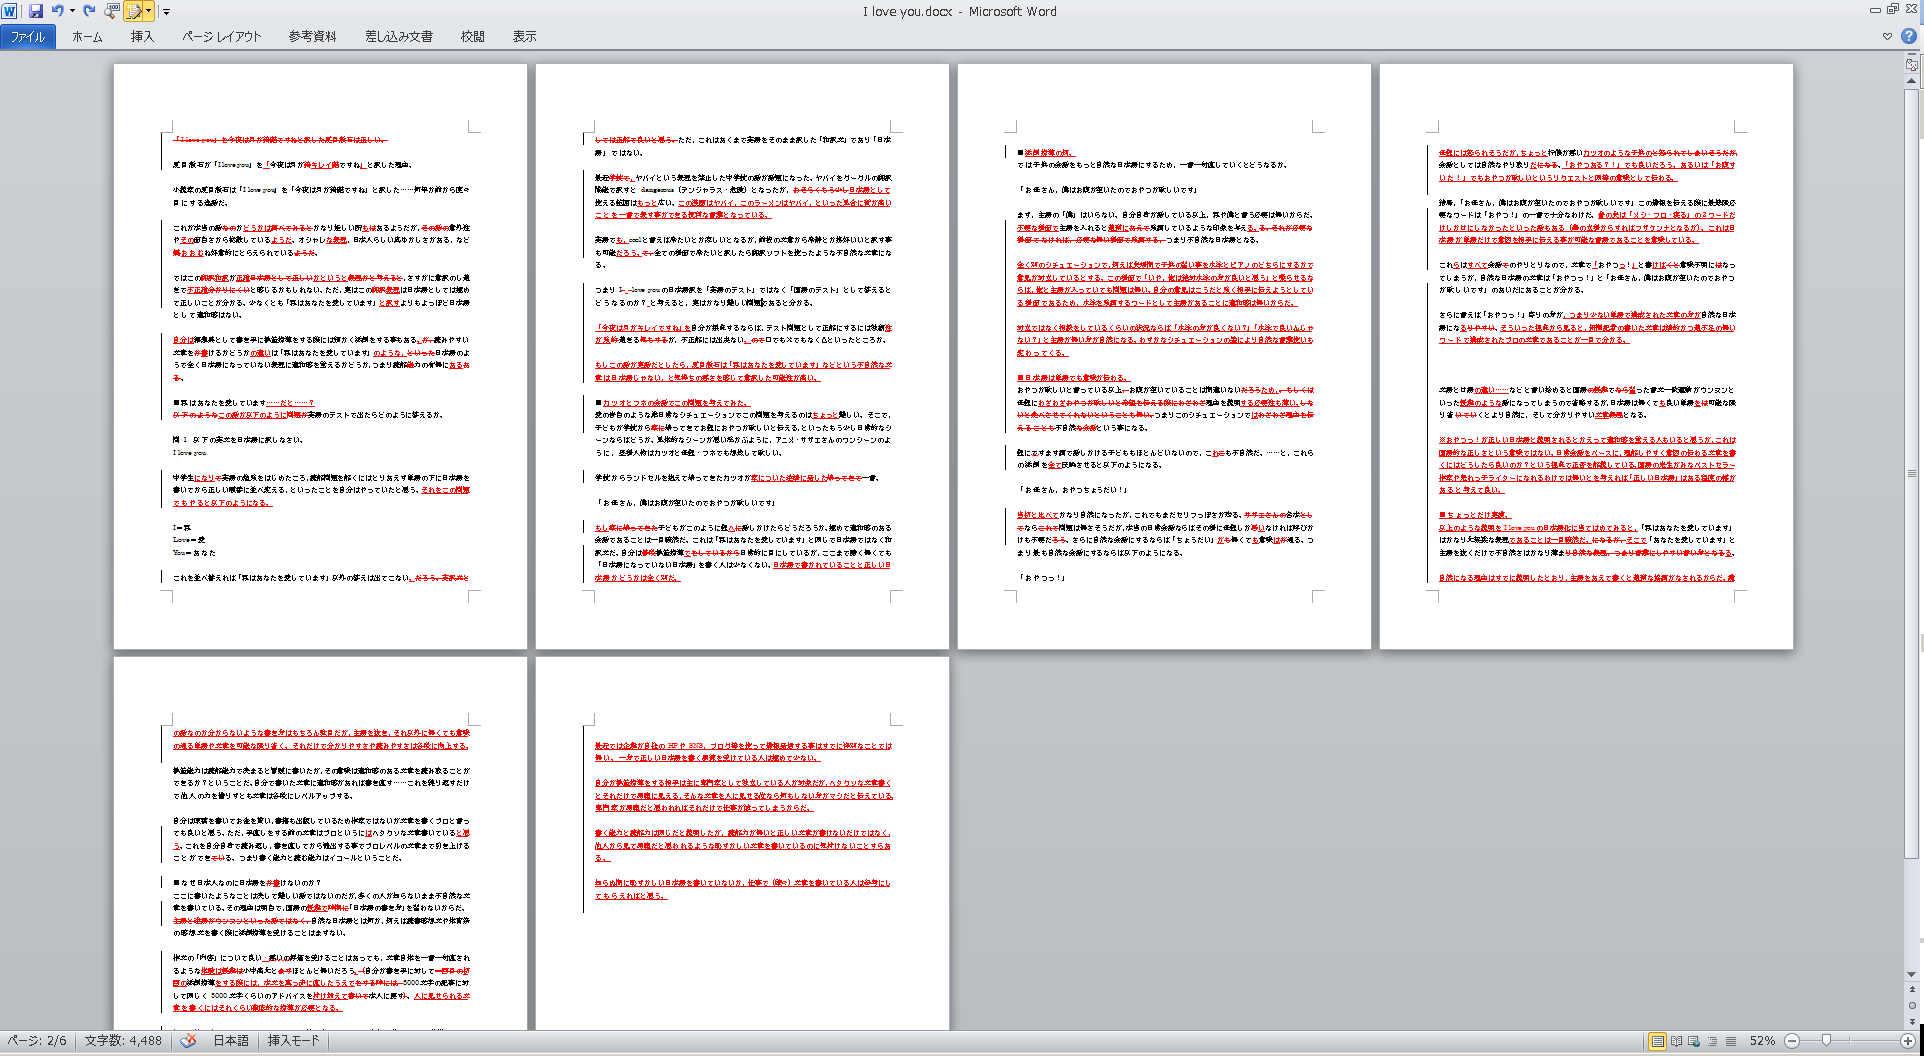The width and height of the screenshot is (1924, 1056).
Task: Click the second page in the top row
Action: pos(742,357)
